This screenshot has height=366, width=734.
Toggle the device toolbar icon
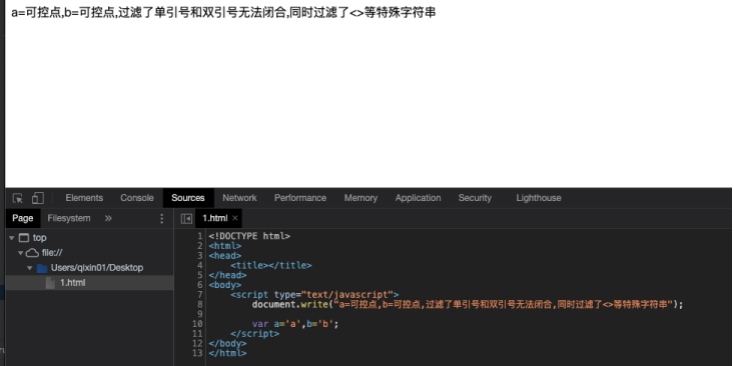37,198
